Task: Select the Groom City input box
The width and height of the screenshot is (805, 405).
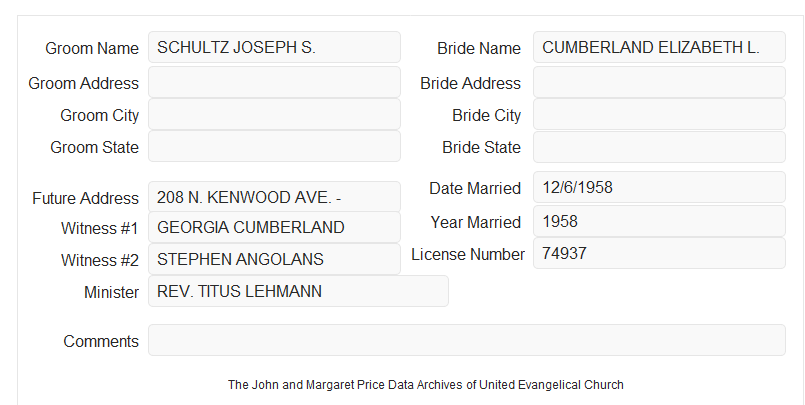Action: click(x=274, y=114)
